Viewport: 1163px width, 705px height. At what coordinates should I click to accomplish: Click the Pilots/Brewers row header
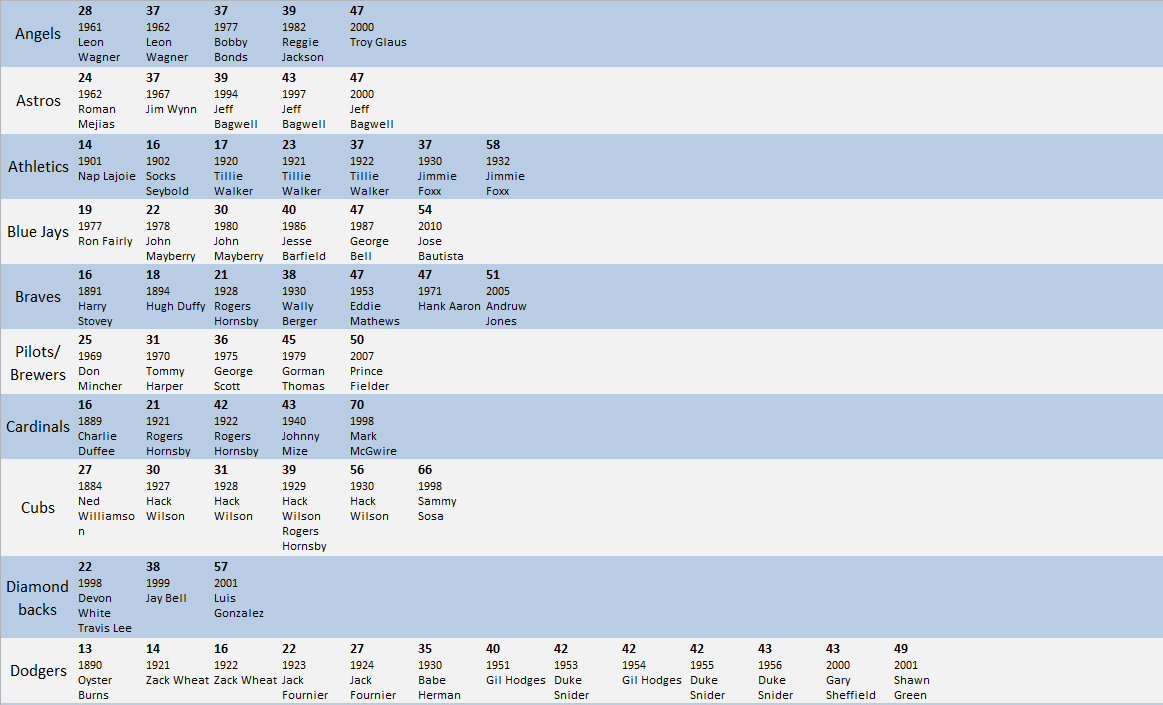(38, 363)
